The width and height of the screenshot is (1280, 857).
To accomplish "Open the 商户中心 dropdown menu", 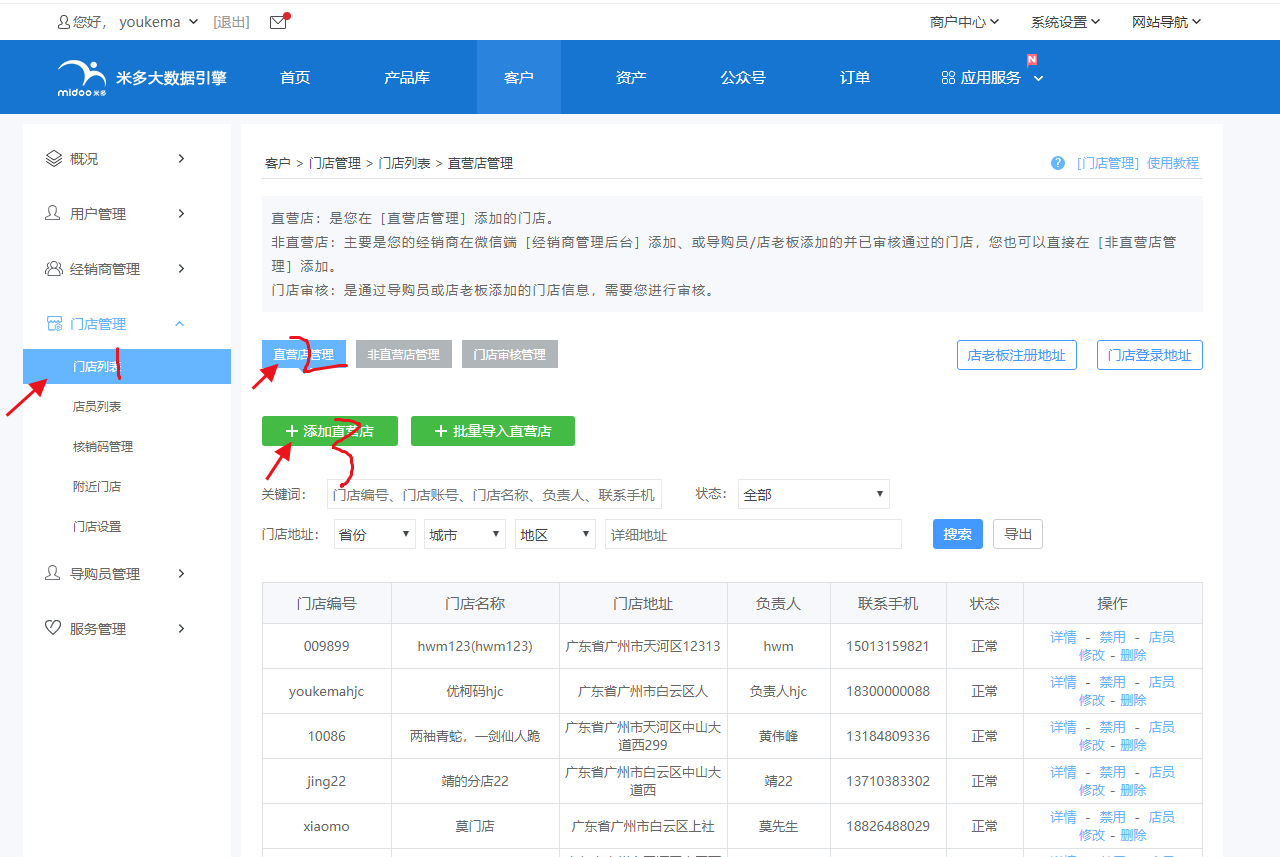I will coord(964,22).
